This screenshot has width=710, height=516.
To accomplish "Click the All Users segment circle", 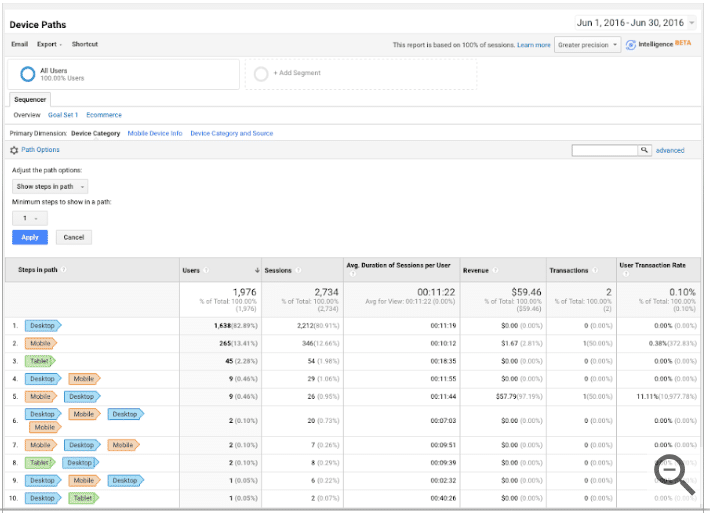I will pyautogui.click(x=28, y=74).
